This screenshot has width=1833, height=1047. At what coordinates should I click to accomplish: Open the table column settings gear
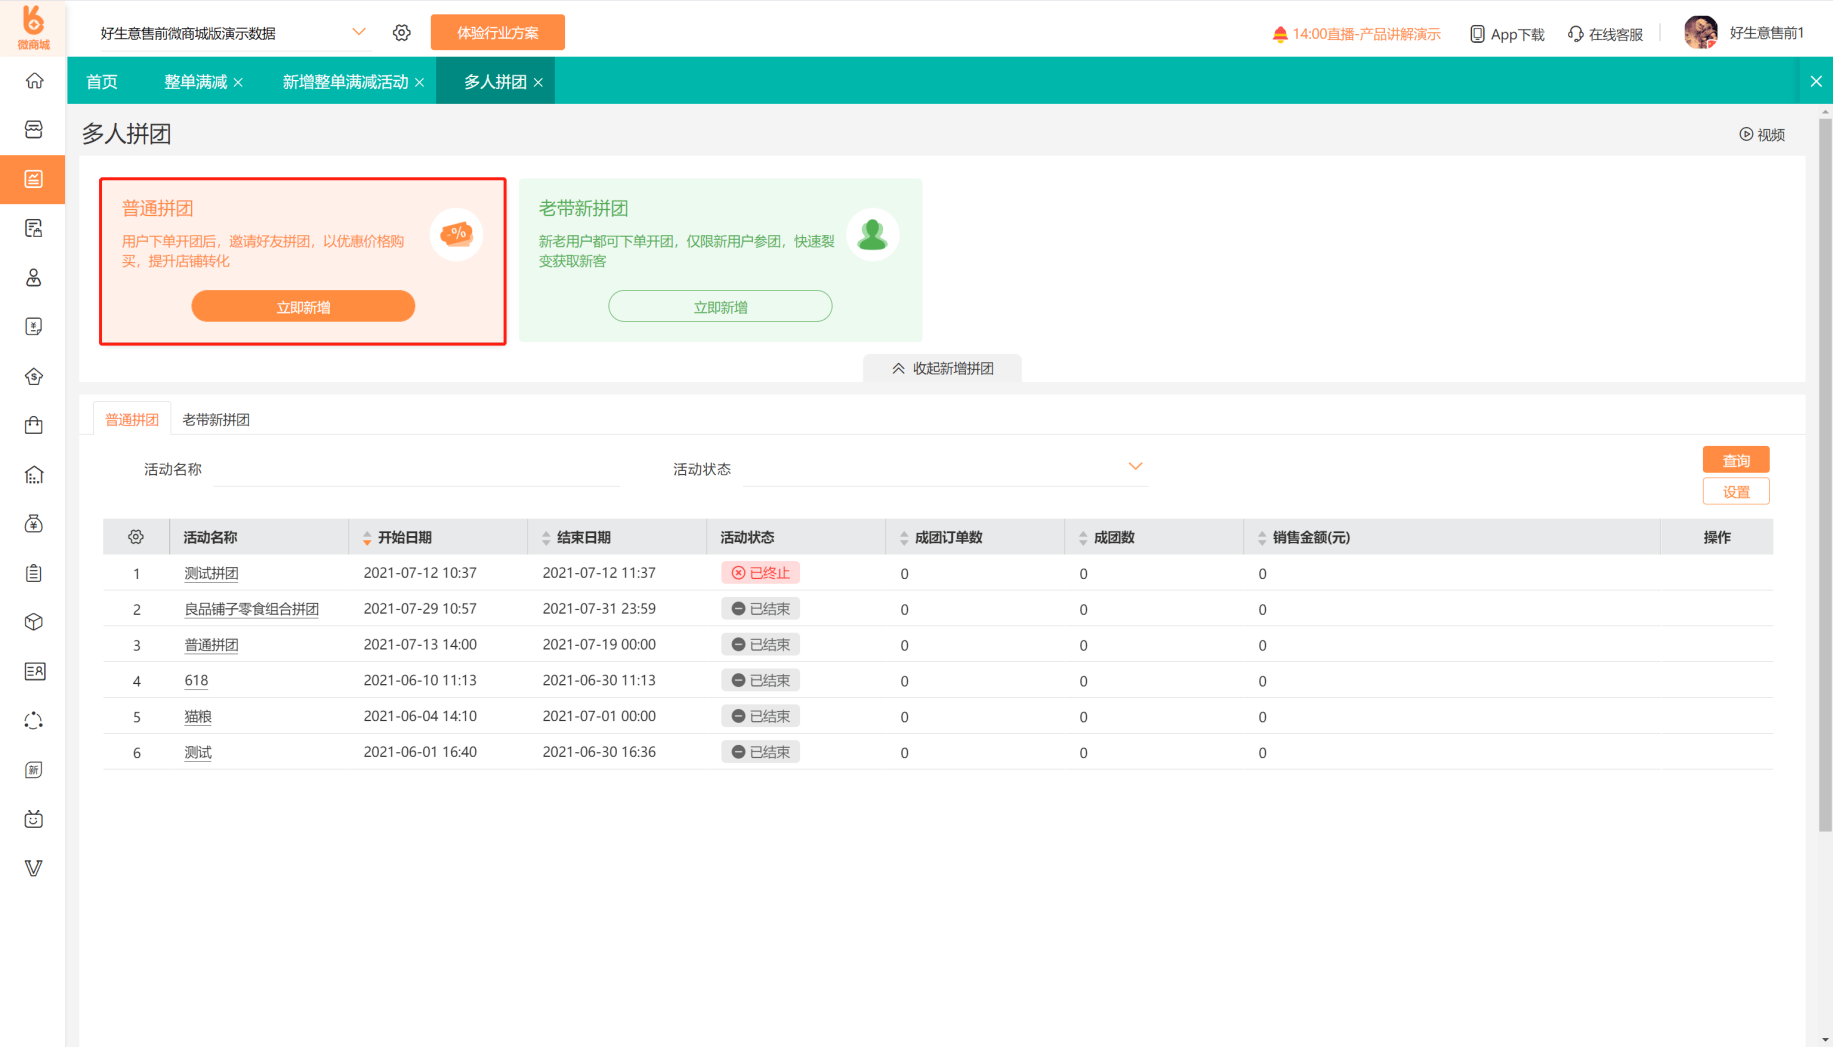tap(136, 537)
